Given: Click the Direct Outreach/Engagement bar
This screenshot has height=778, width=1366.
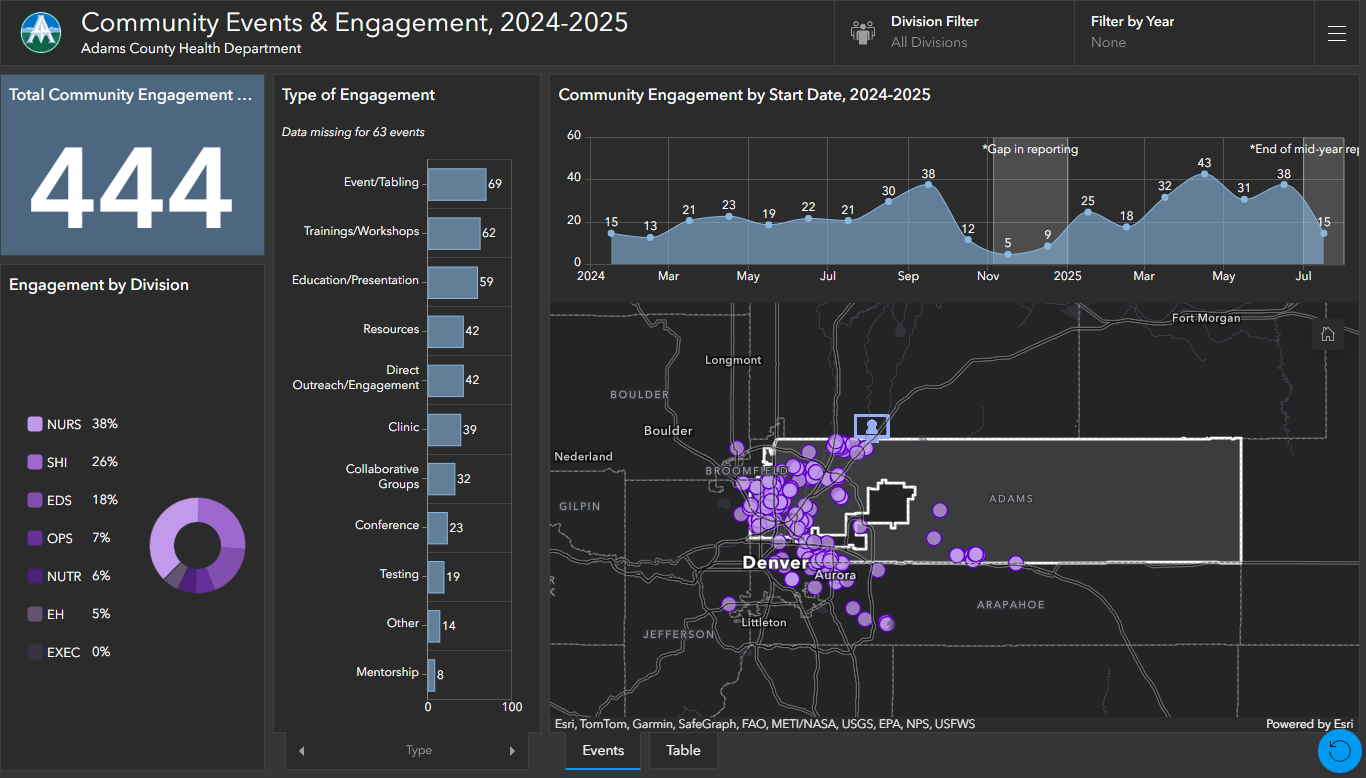Looking at the screenshot, I should click(446, 380).
